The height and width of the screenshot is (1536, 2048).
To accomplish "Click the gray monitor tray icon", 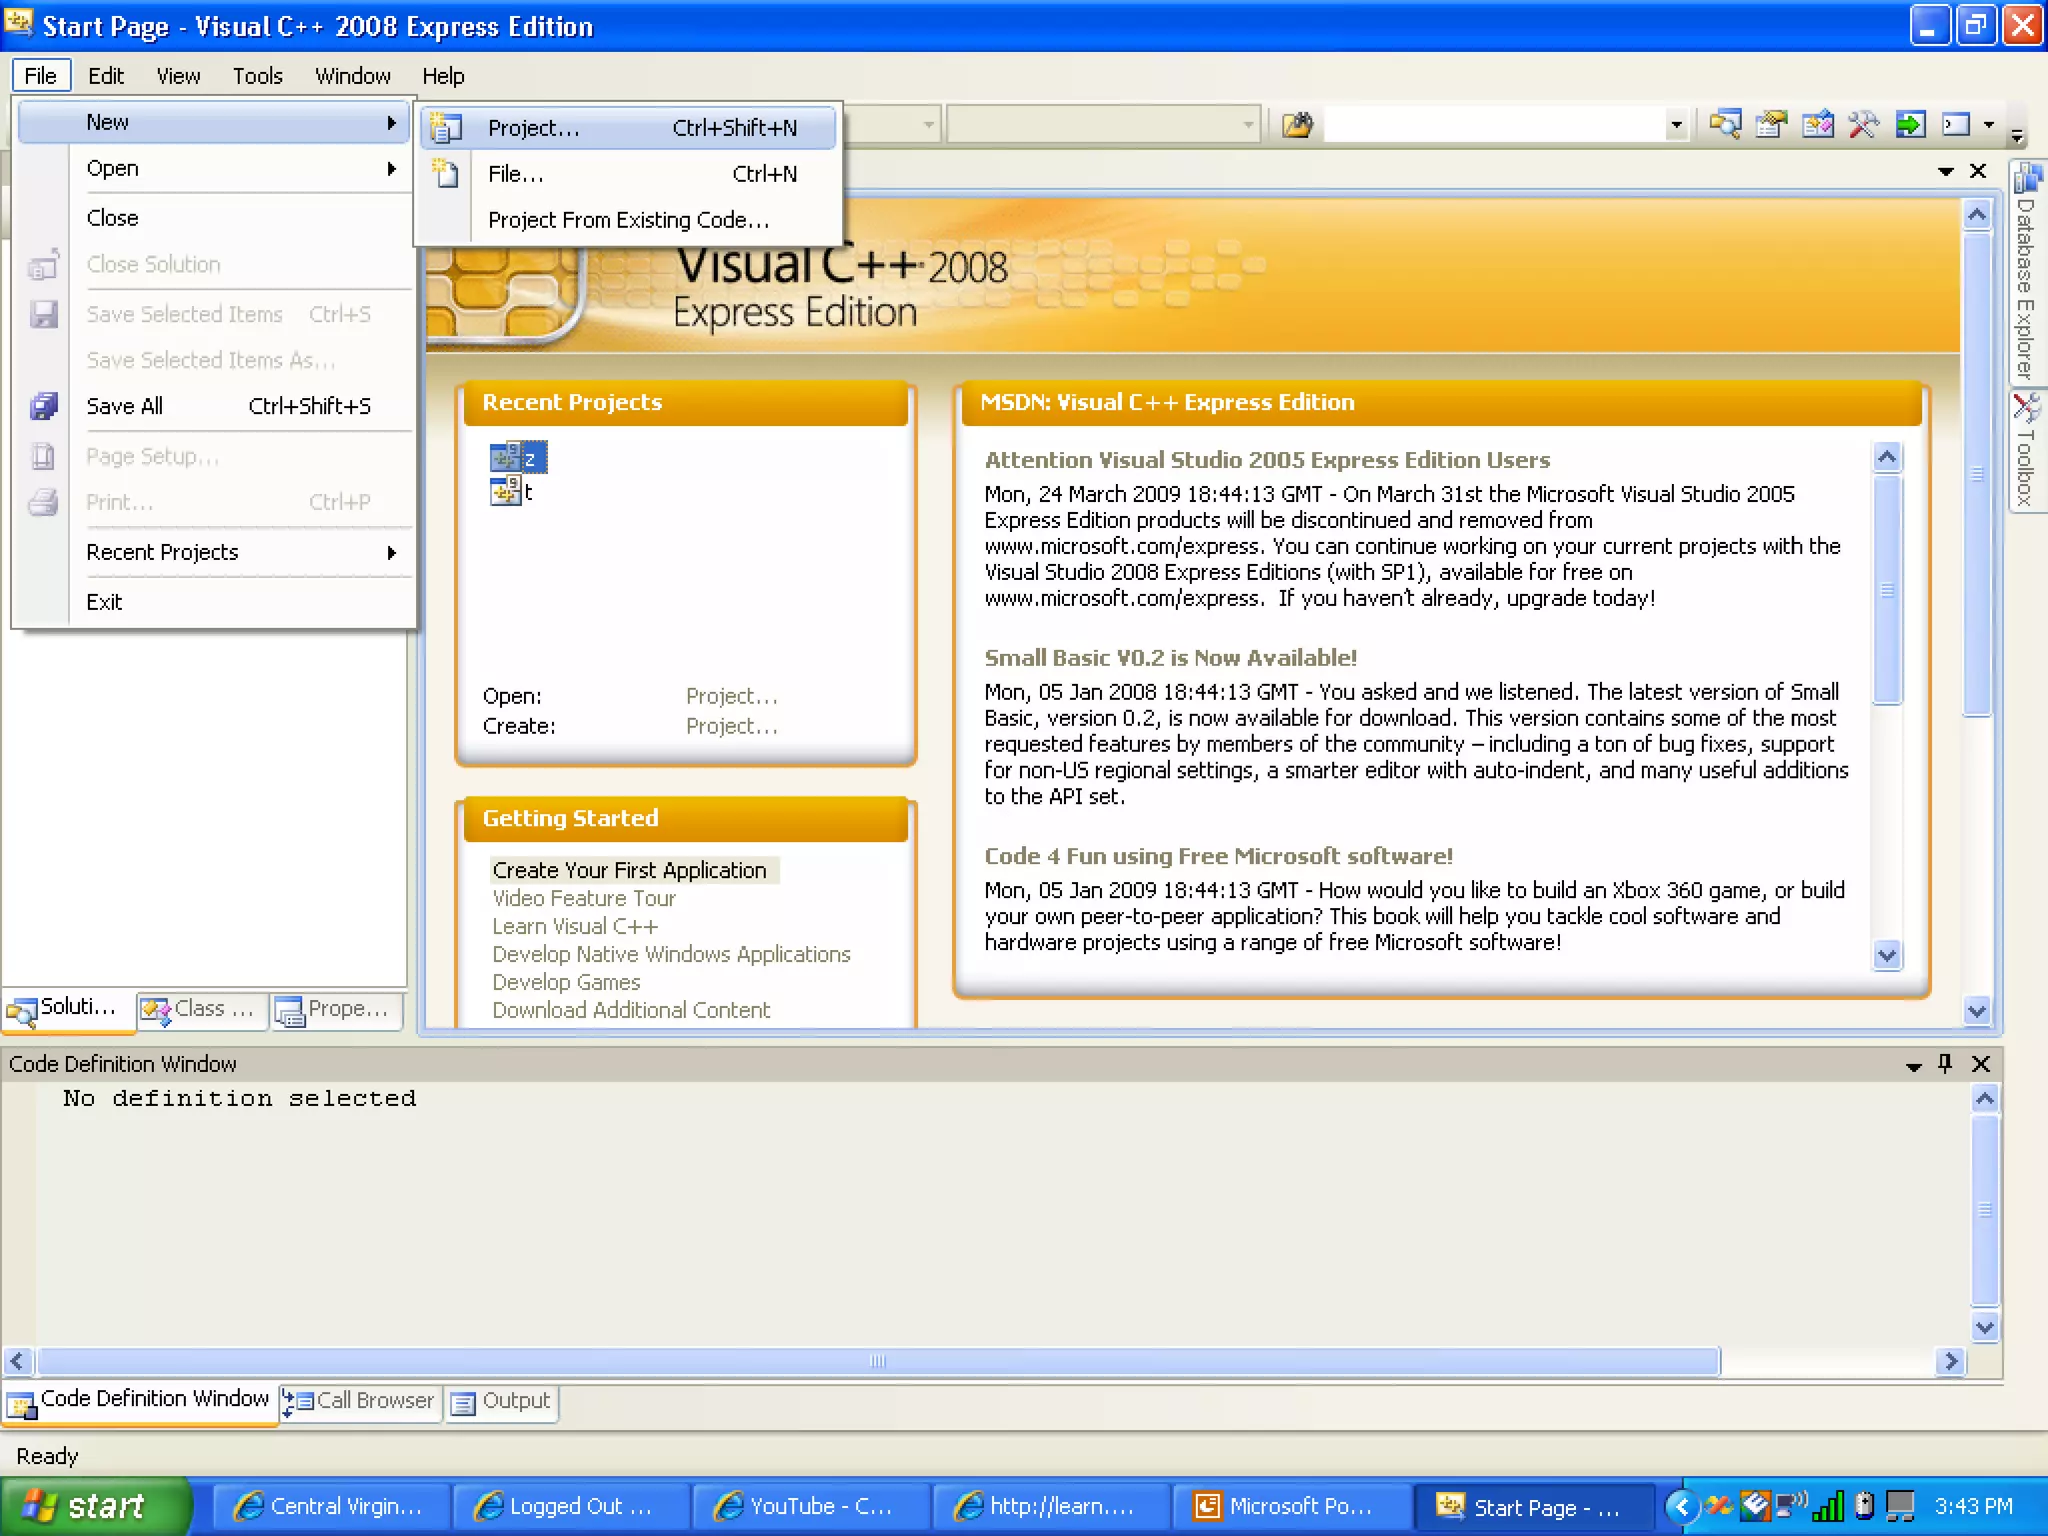I will (1900, 1505).
